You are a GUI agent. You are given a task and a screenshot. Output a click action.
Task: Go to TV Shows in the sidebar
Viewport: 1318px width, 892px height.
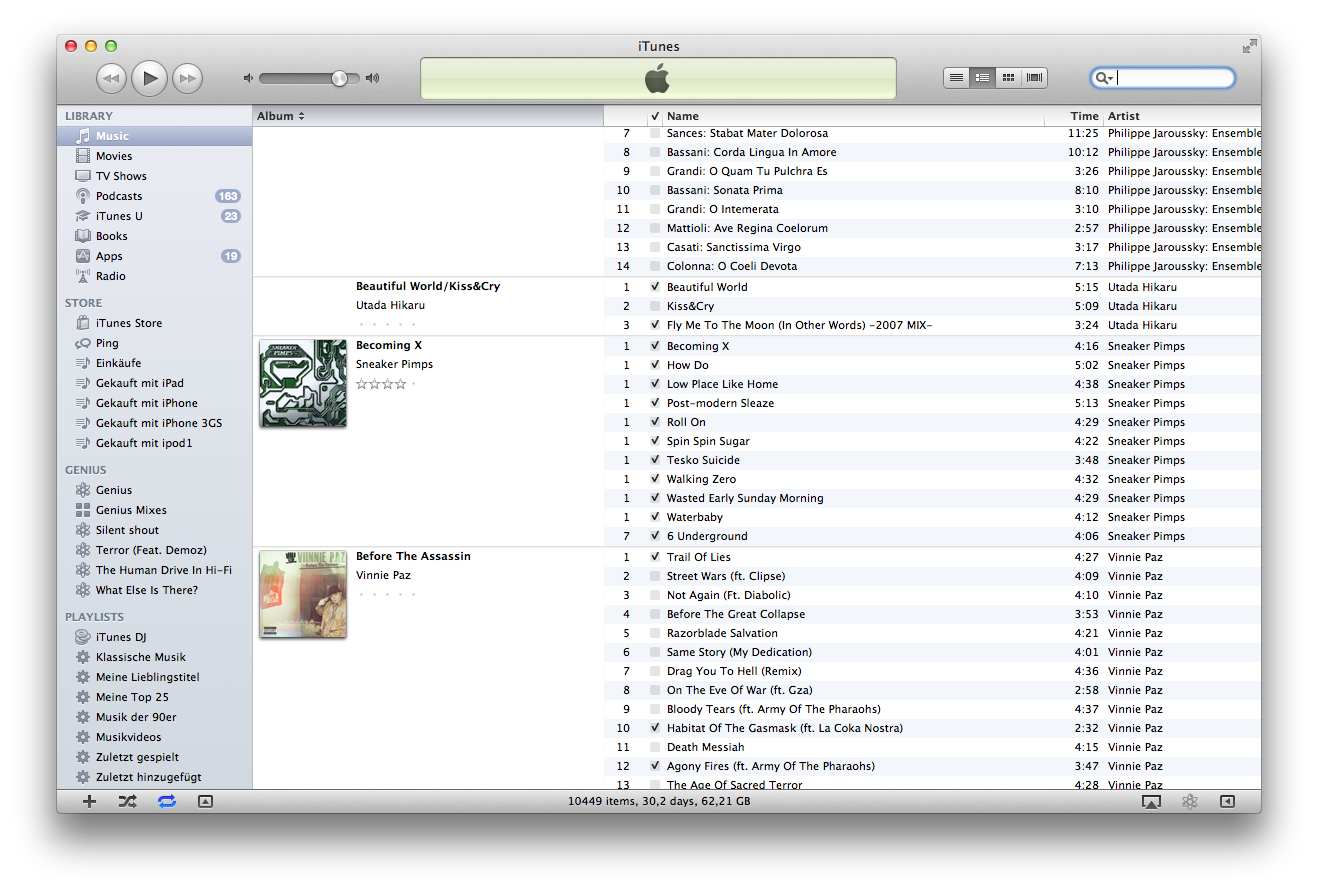154,176
